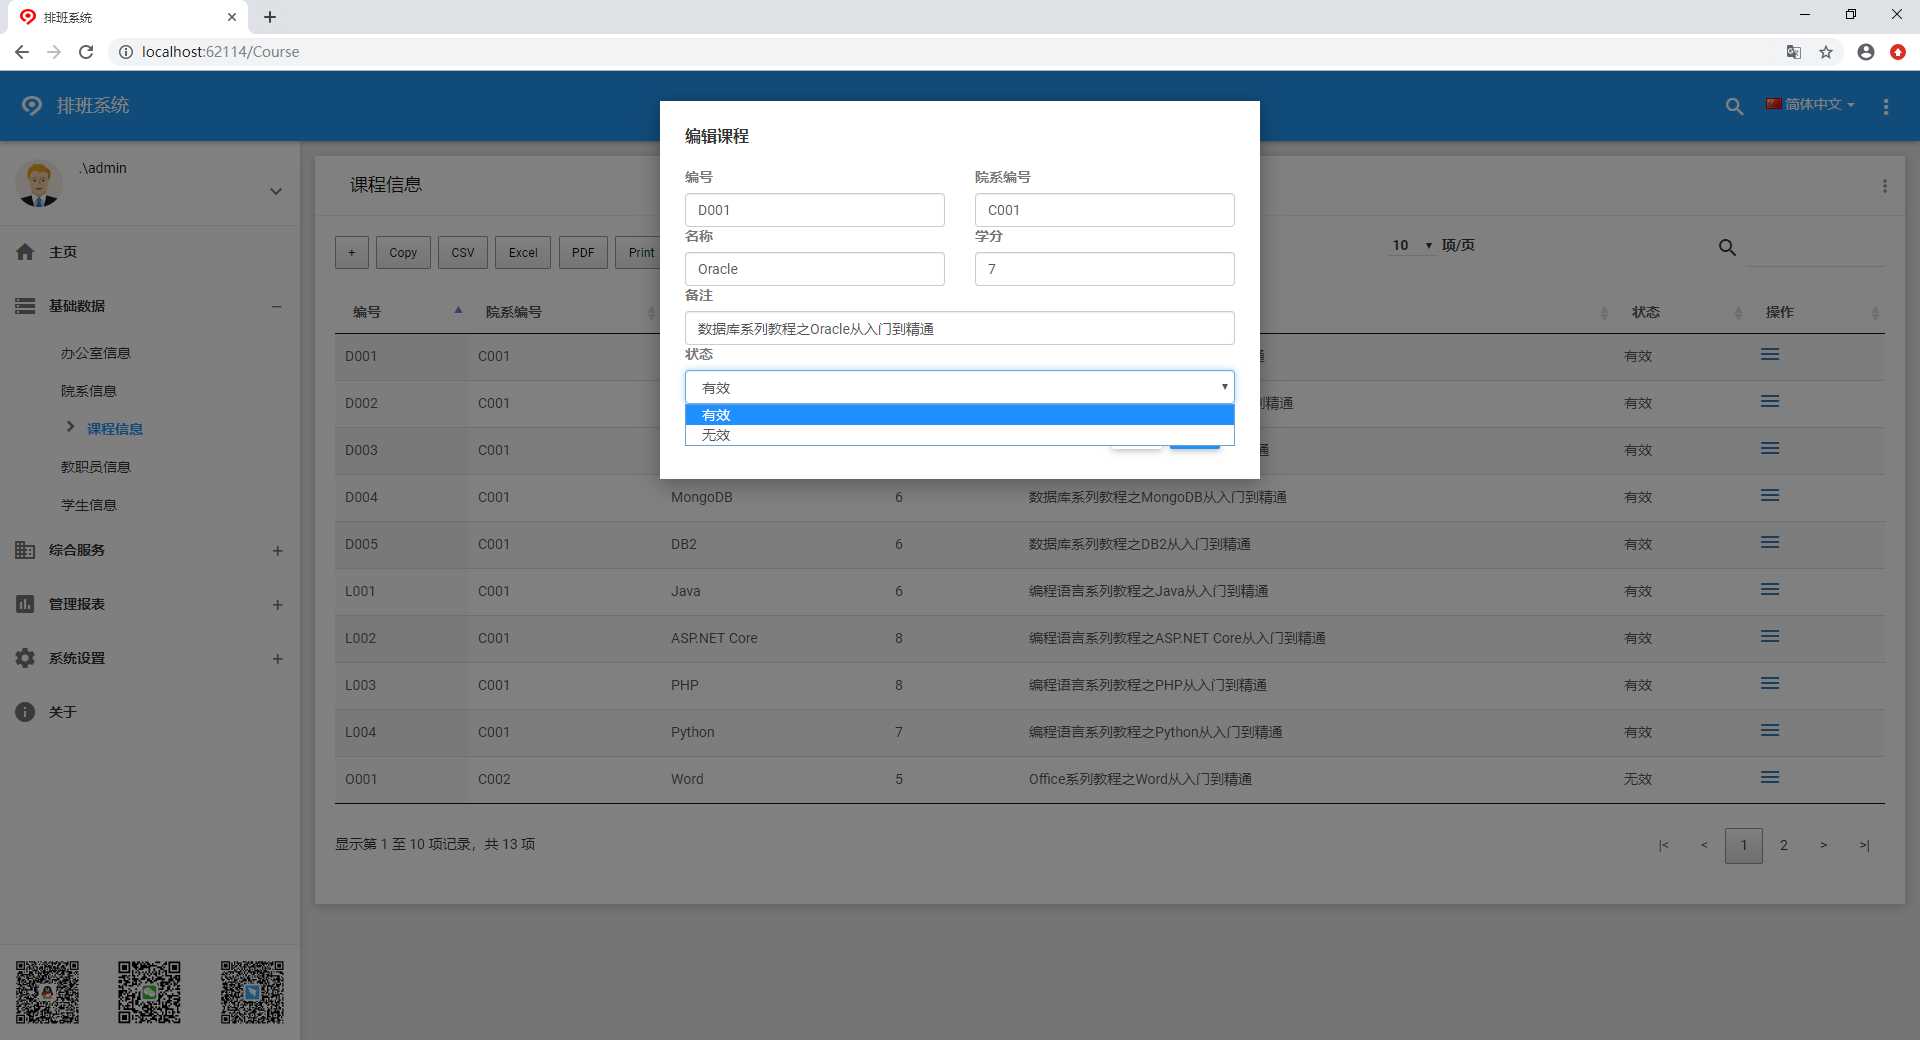Go to next page of table

pyautogui.click(x=1824, y=846)
